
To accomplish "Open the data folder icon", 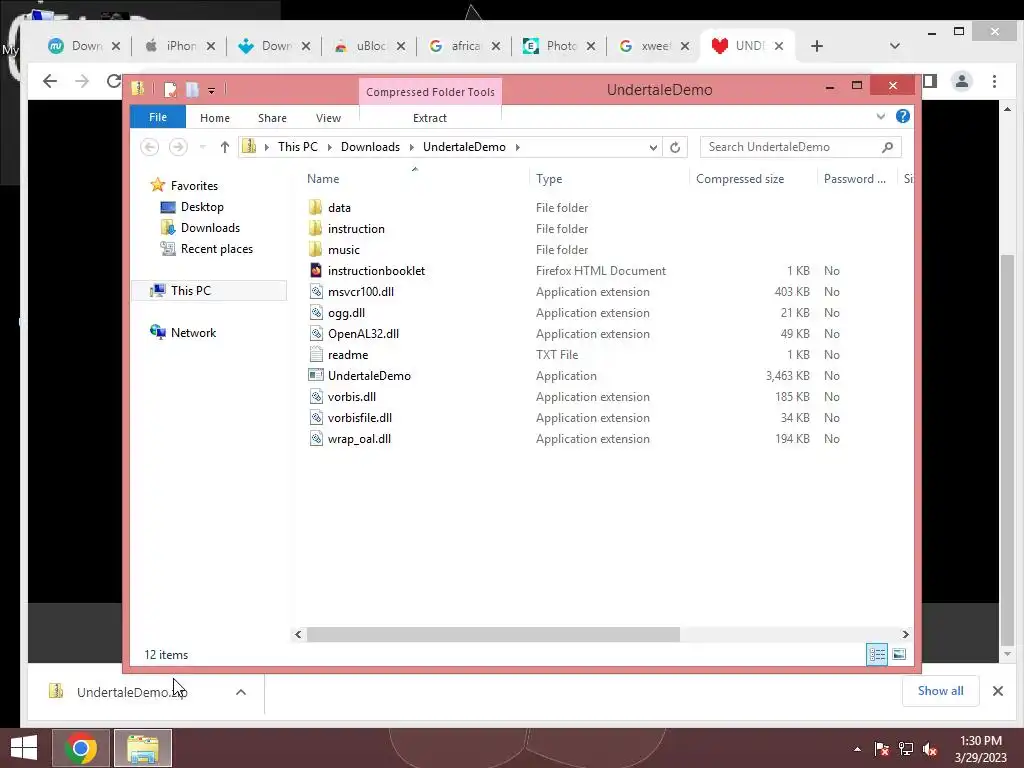I will pyautogui.click(x=315, y=208).
